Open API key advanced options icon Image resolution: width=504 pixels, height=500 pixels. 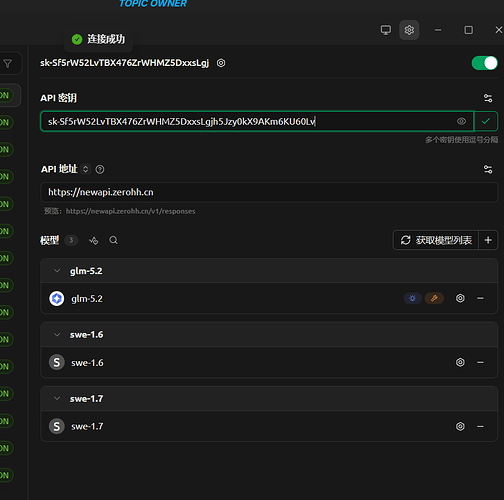pos(488,98)
